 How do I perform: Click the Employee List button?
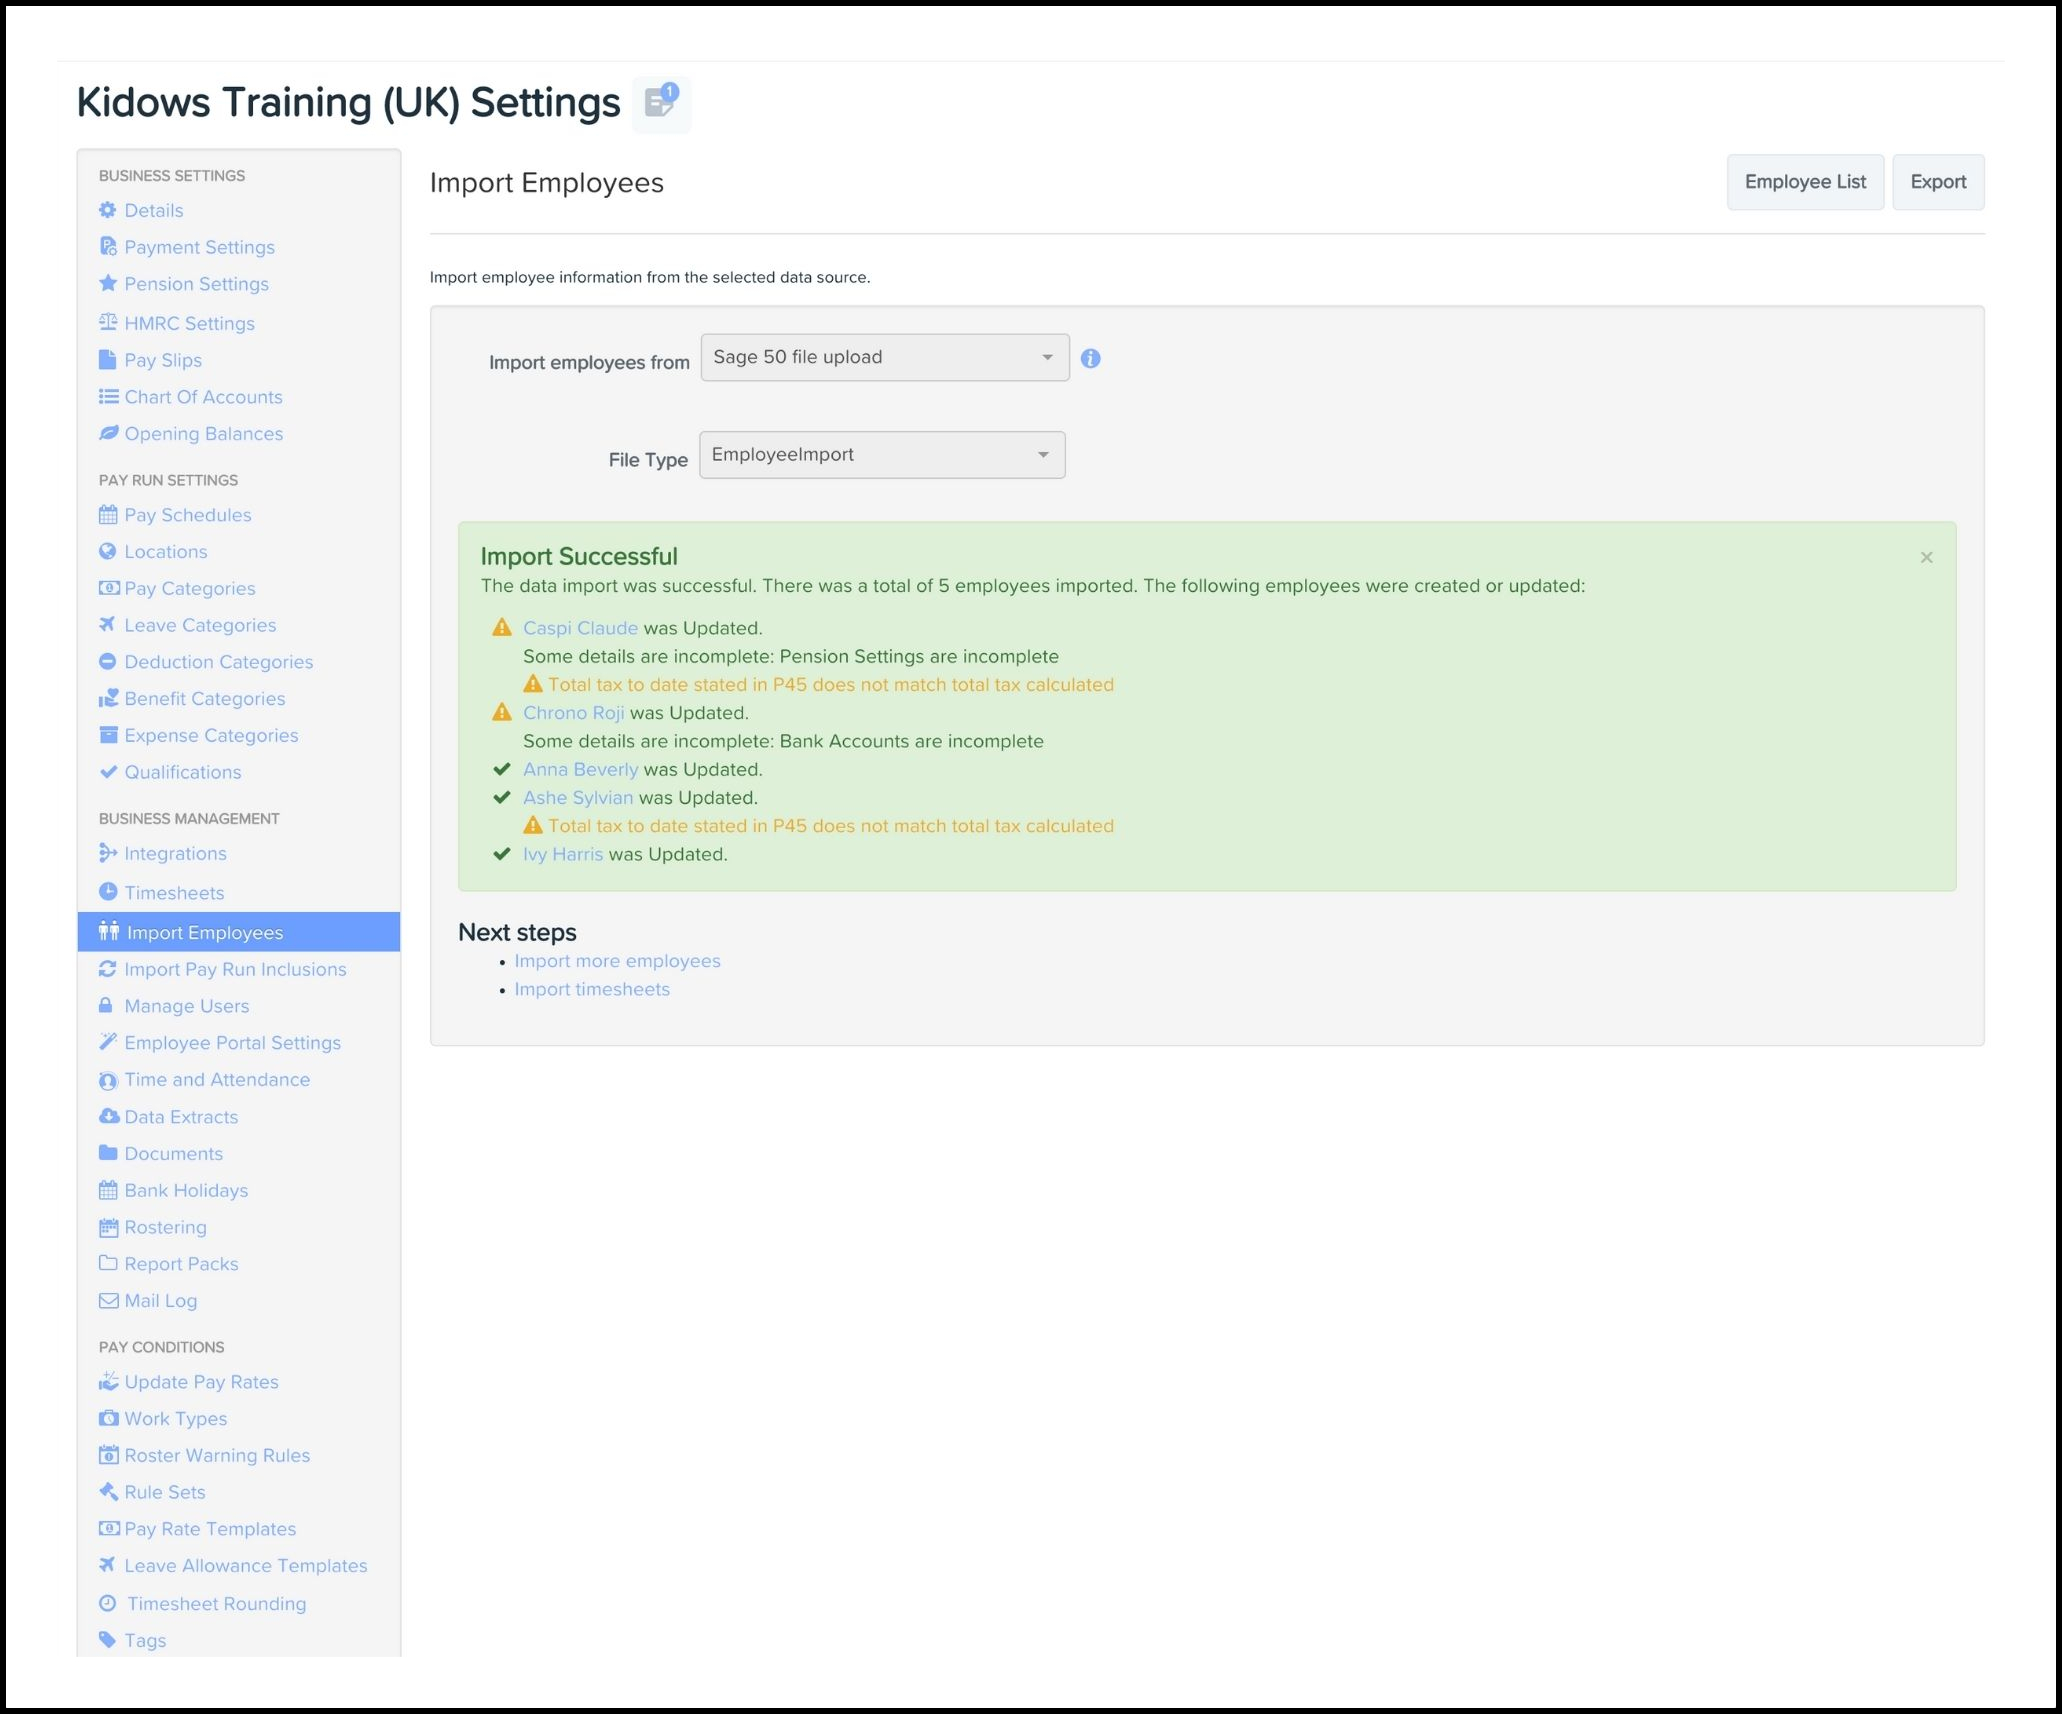(1804, 182)
